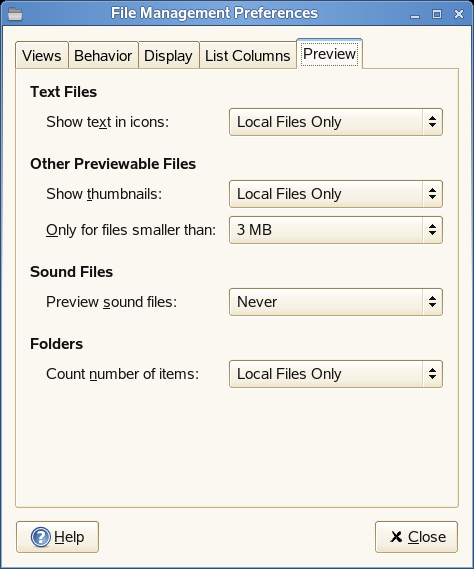Open the Preview sound files dropdown
This screenshot has width=474, height=569.
pyautogui.click(x=336, y=302)
